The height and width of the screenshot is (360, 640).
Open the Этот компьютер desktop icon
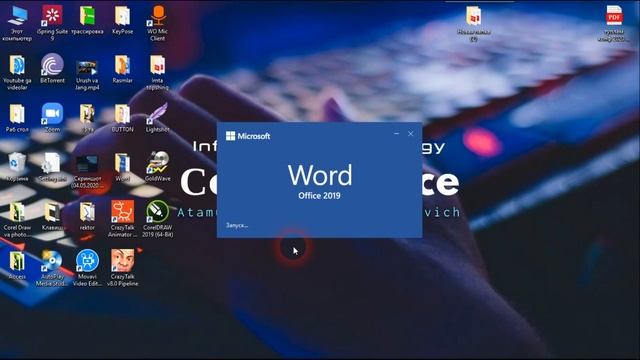point(17,24)
